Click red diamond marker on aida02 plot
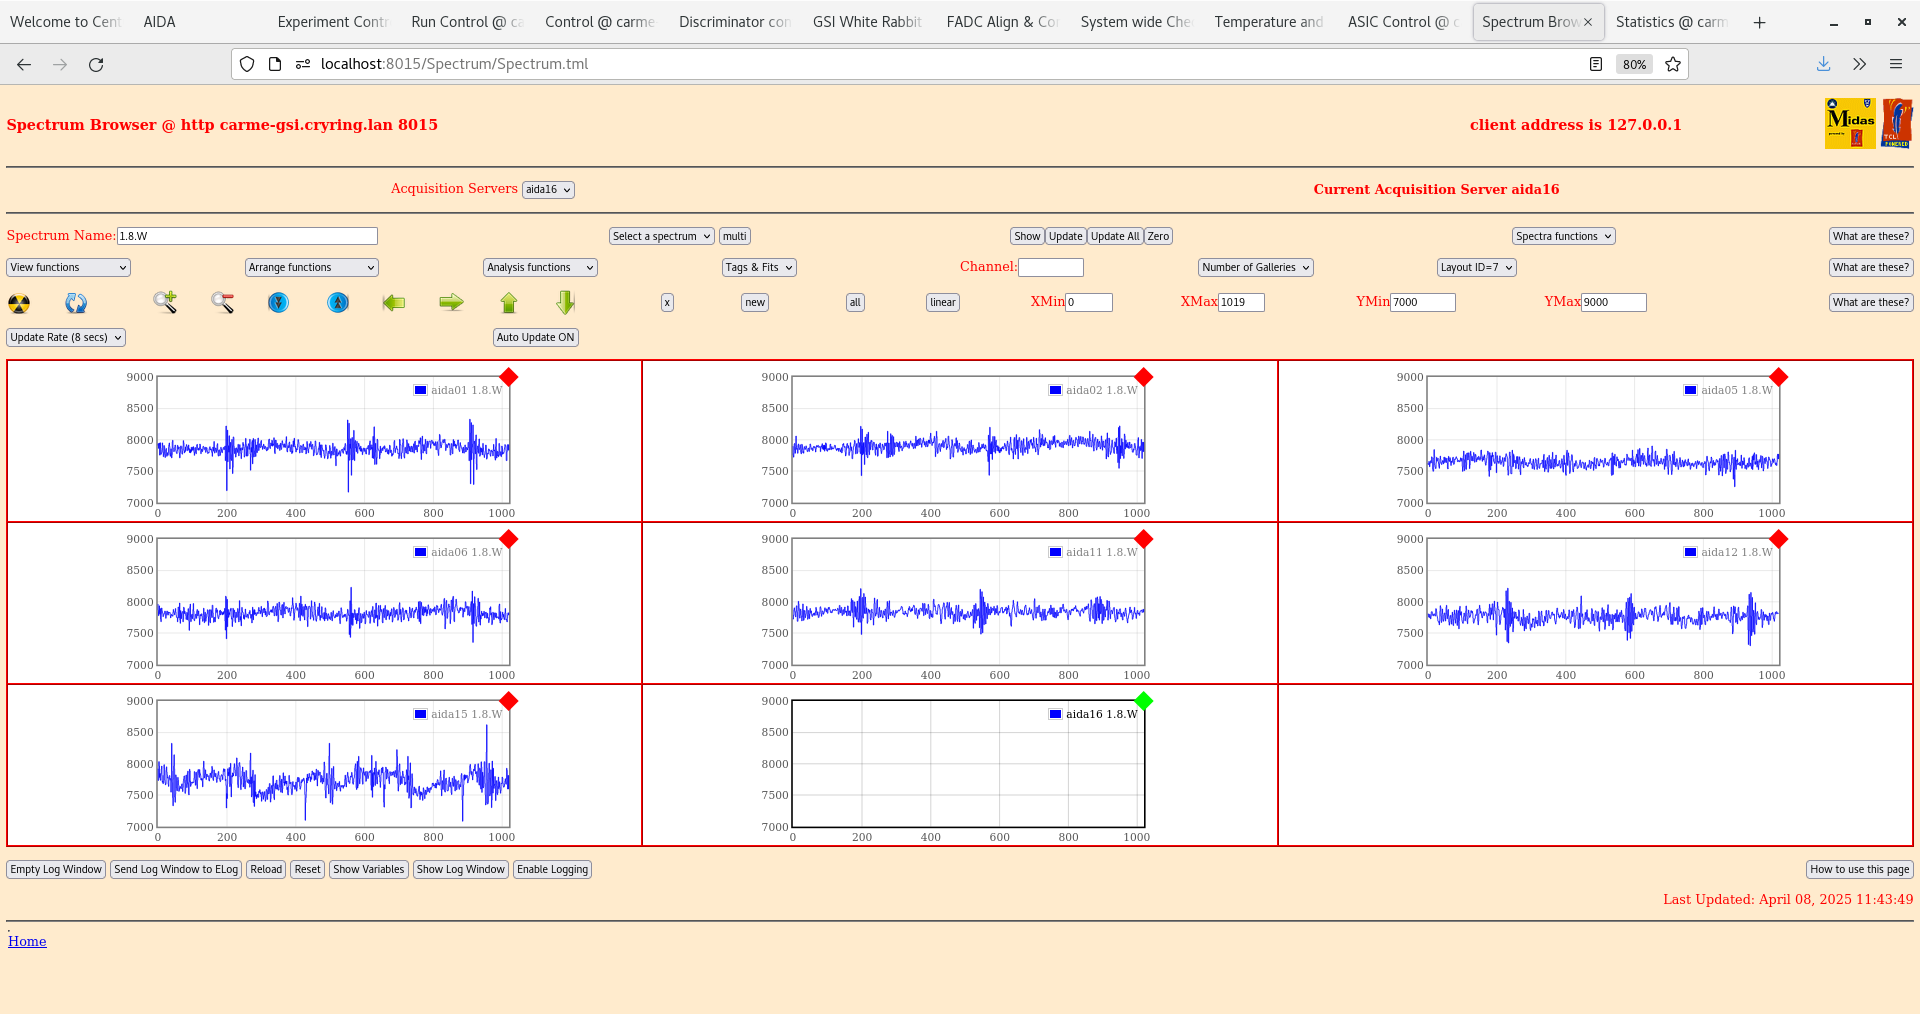1920x1014 pixels. (x=1144, y=377)
